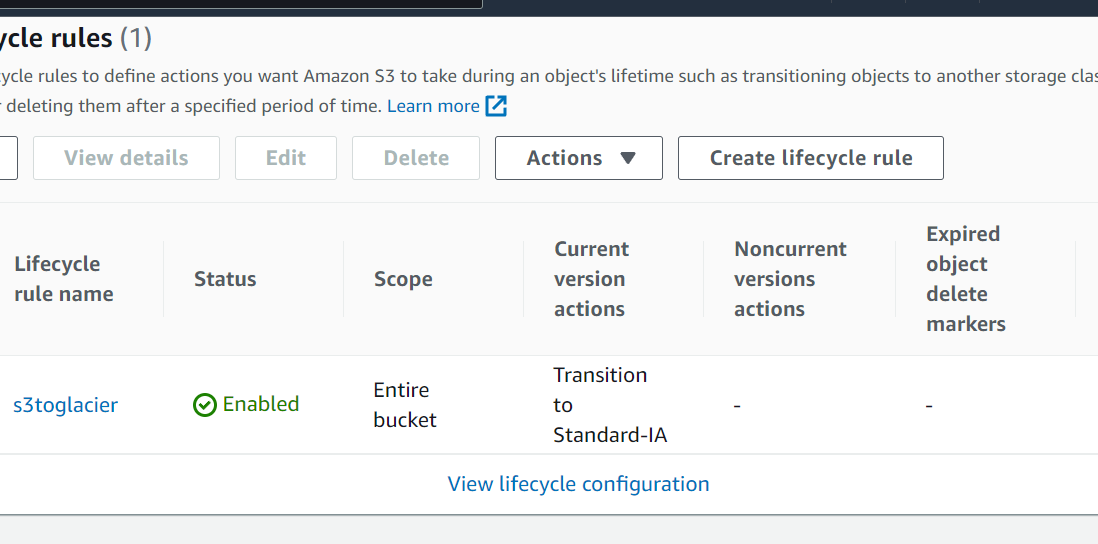Click View lifecycle configuration link
Screen dimensions: 1098x544
click(x=578, y=484)
